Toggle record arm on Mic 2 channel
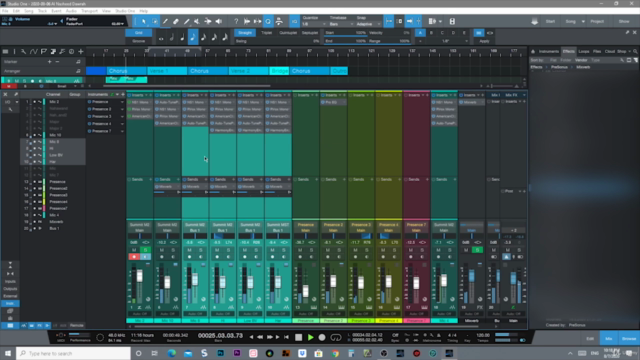This screenshot has height=360, width=640. coord(134,257)
